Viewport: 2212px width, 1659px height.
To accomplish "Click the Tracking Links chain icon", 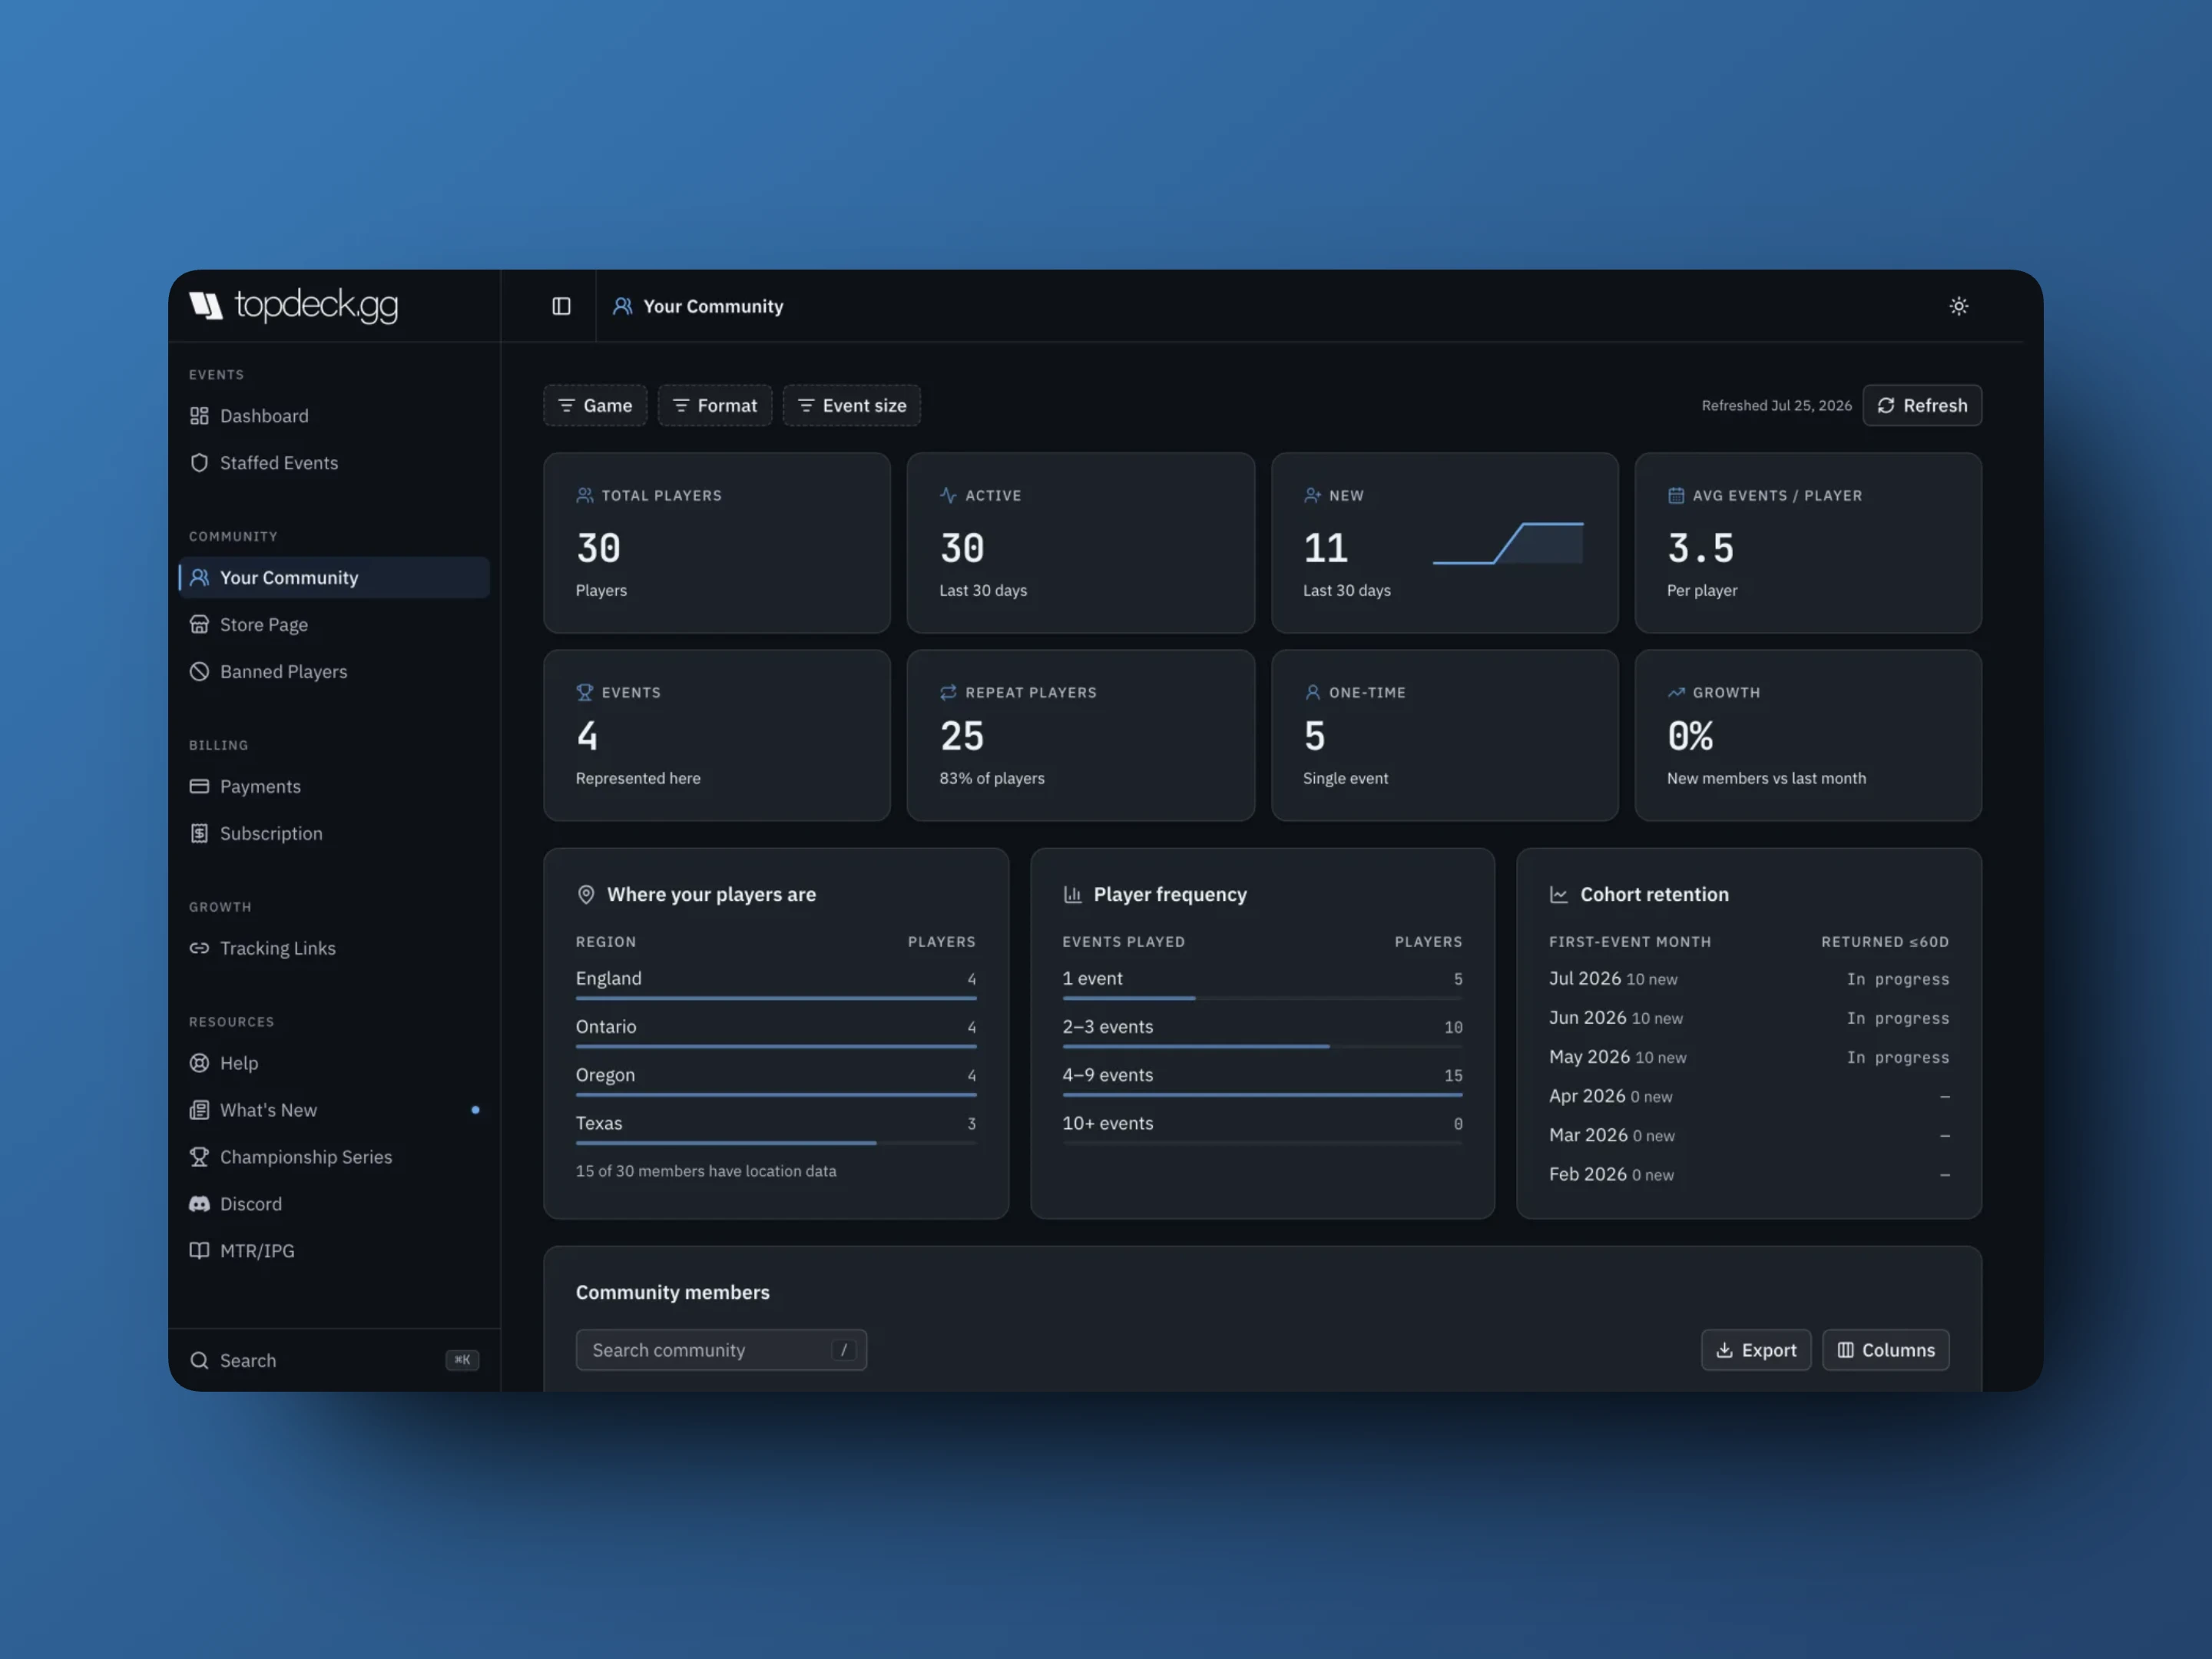I will 199,948.
